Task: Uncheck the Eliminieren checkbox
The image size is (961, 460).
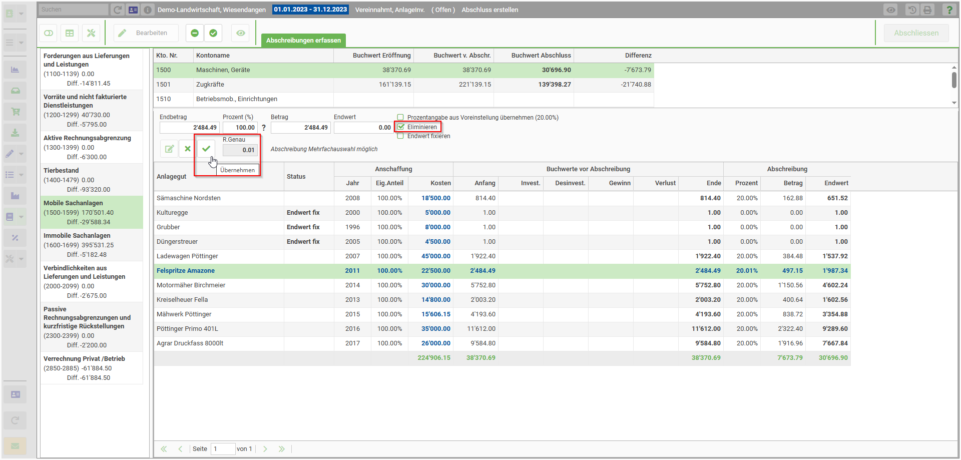Action: point(401,127)
